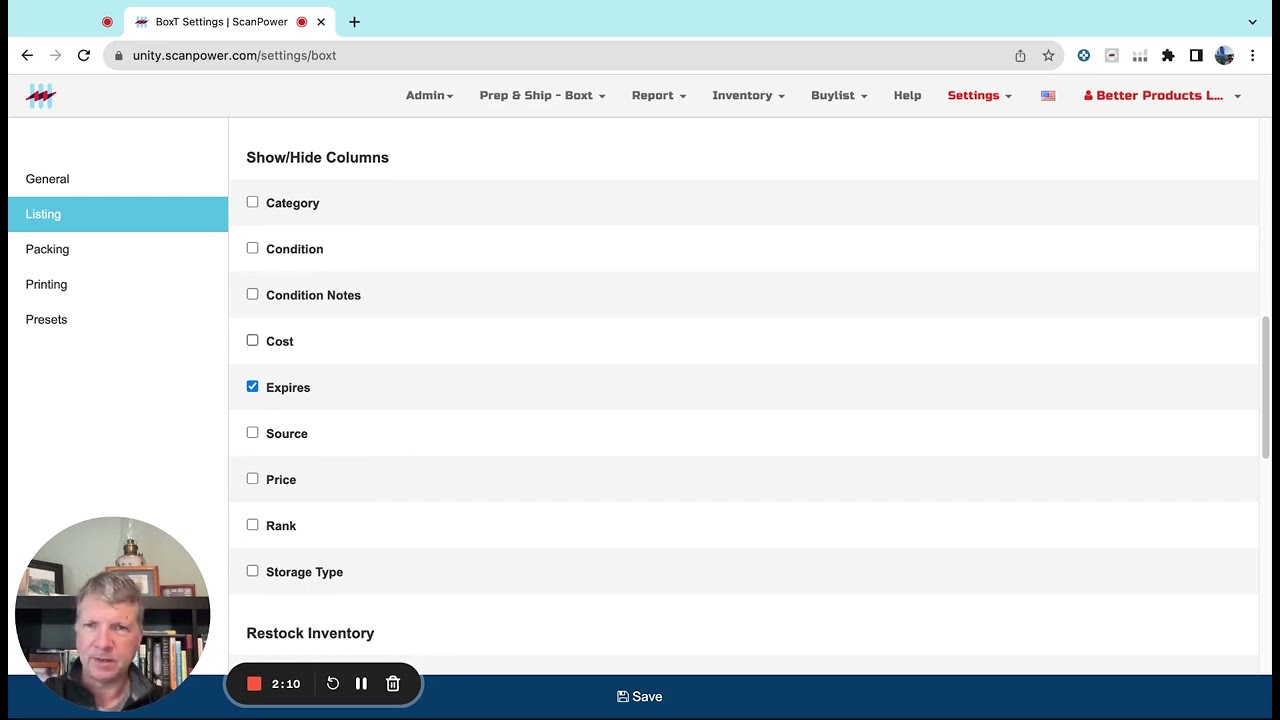The width and height of the screenshot is (1280, 720).
Task: Click the page vertical scrollbar thumb
Action: pos(1265,387)
